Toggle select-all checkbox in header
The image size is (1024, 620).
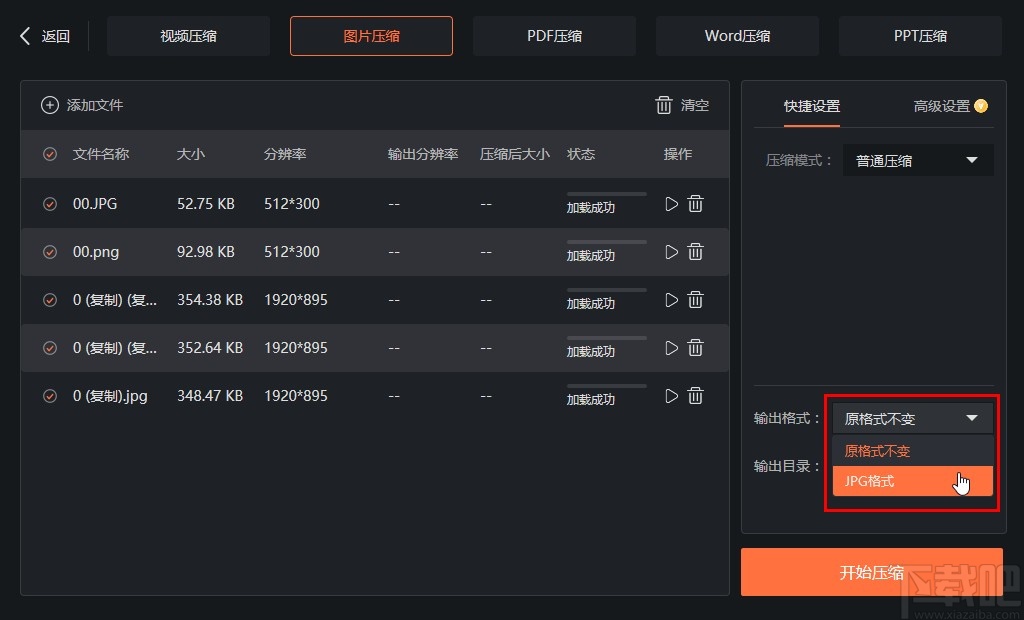(50, 154)
